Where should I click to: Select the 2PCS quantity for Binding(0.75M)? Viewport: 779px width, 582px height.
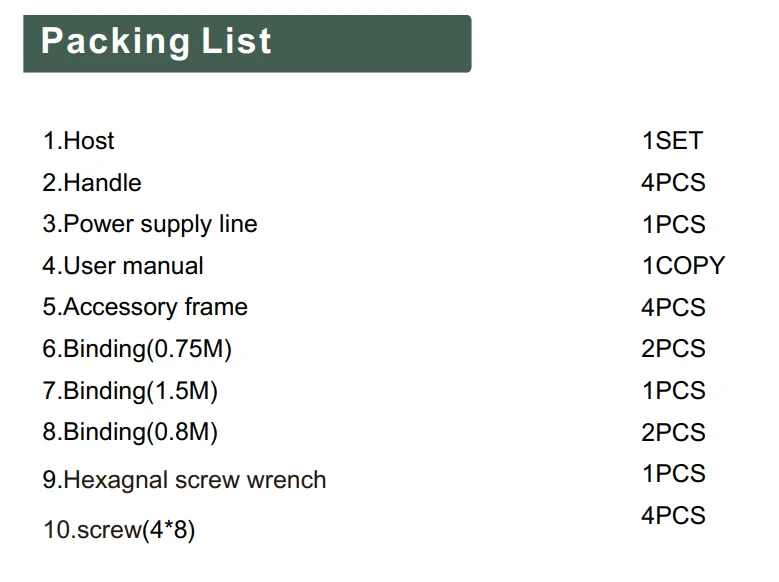point(673,348)
